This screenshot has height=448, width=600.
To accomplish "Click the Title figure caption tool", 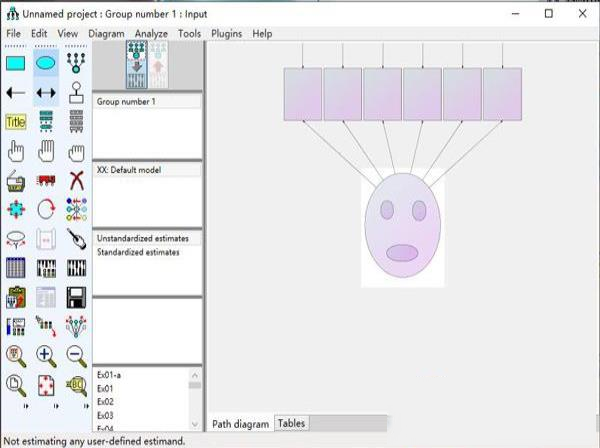I will 16,122.
